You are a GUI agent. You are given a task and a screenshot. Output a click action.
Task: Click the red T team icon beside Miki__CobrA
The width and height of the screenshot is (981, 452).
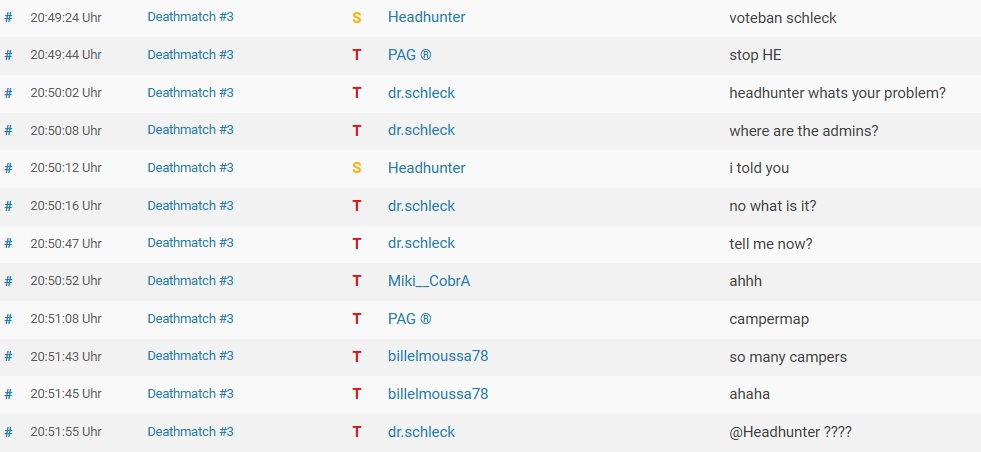tap(357, 281)
